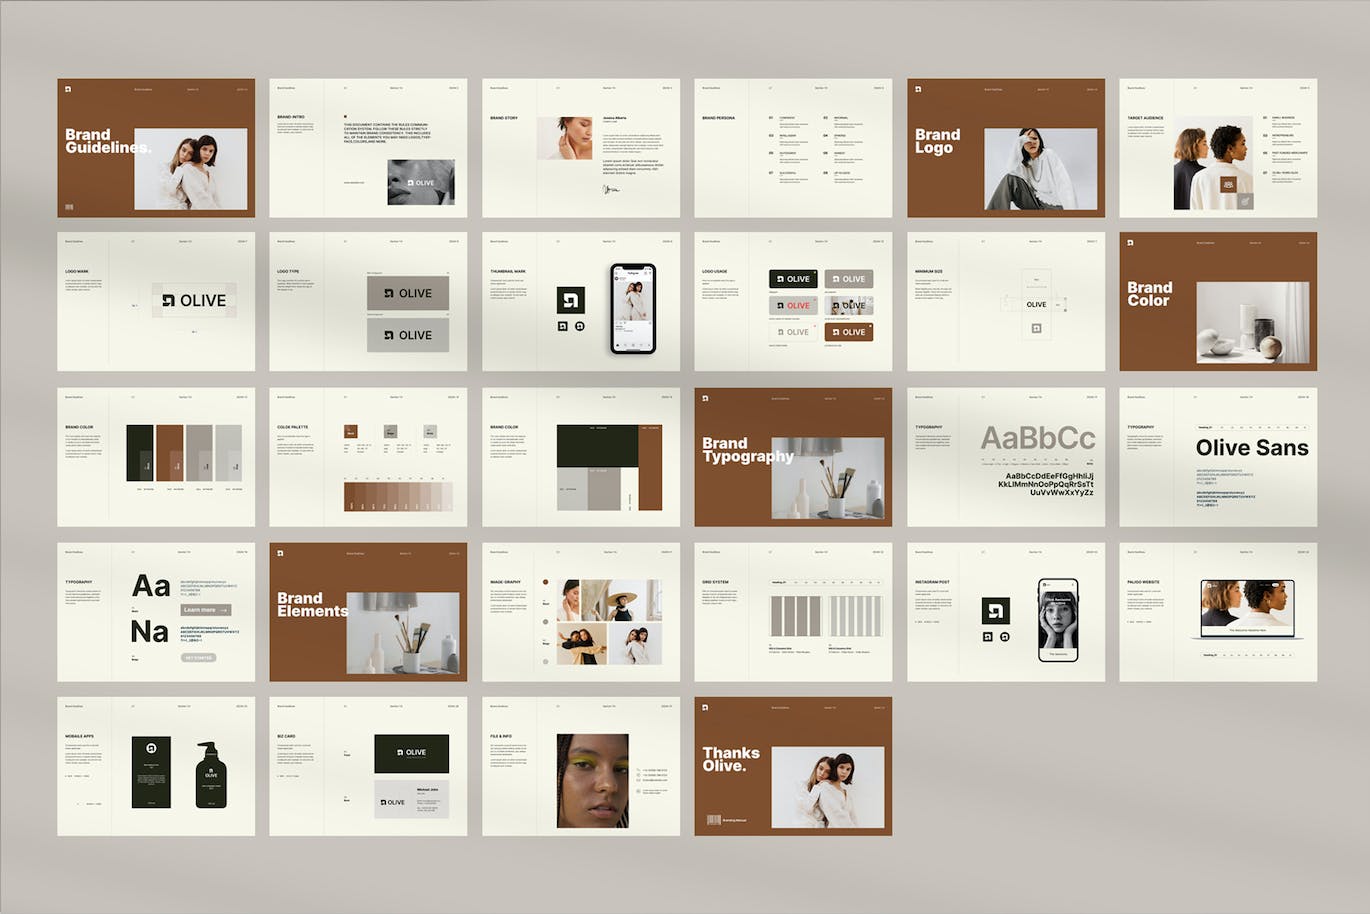1370x914 pixels.
Task: Pick the dark olive swatch on Brand Color slide
Action: pos(139,452)
